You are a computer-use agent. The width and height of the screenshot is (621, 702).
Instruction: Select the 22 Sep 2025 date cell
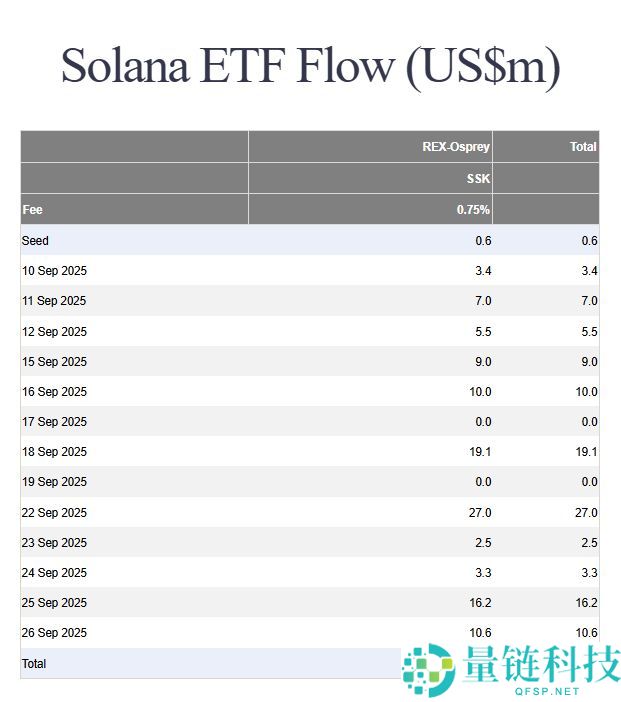tap(54, 513)
